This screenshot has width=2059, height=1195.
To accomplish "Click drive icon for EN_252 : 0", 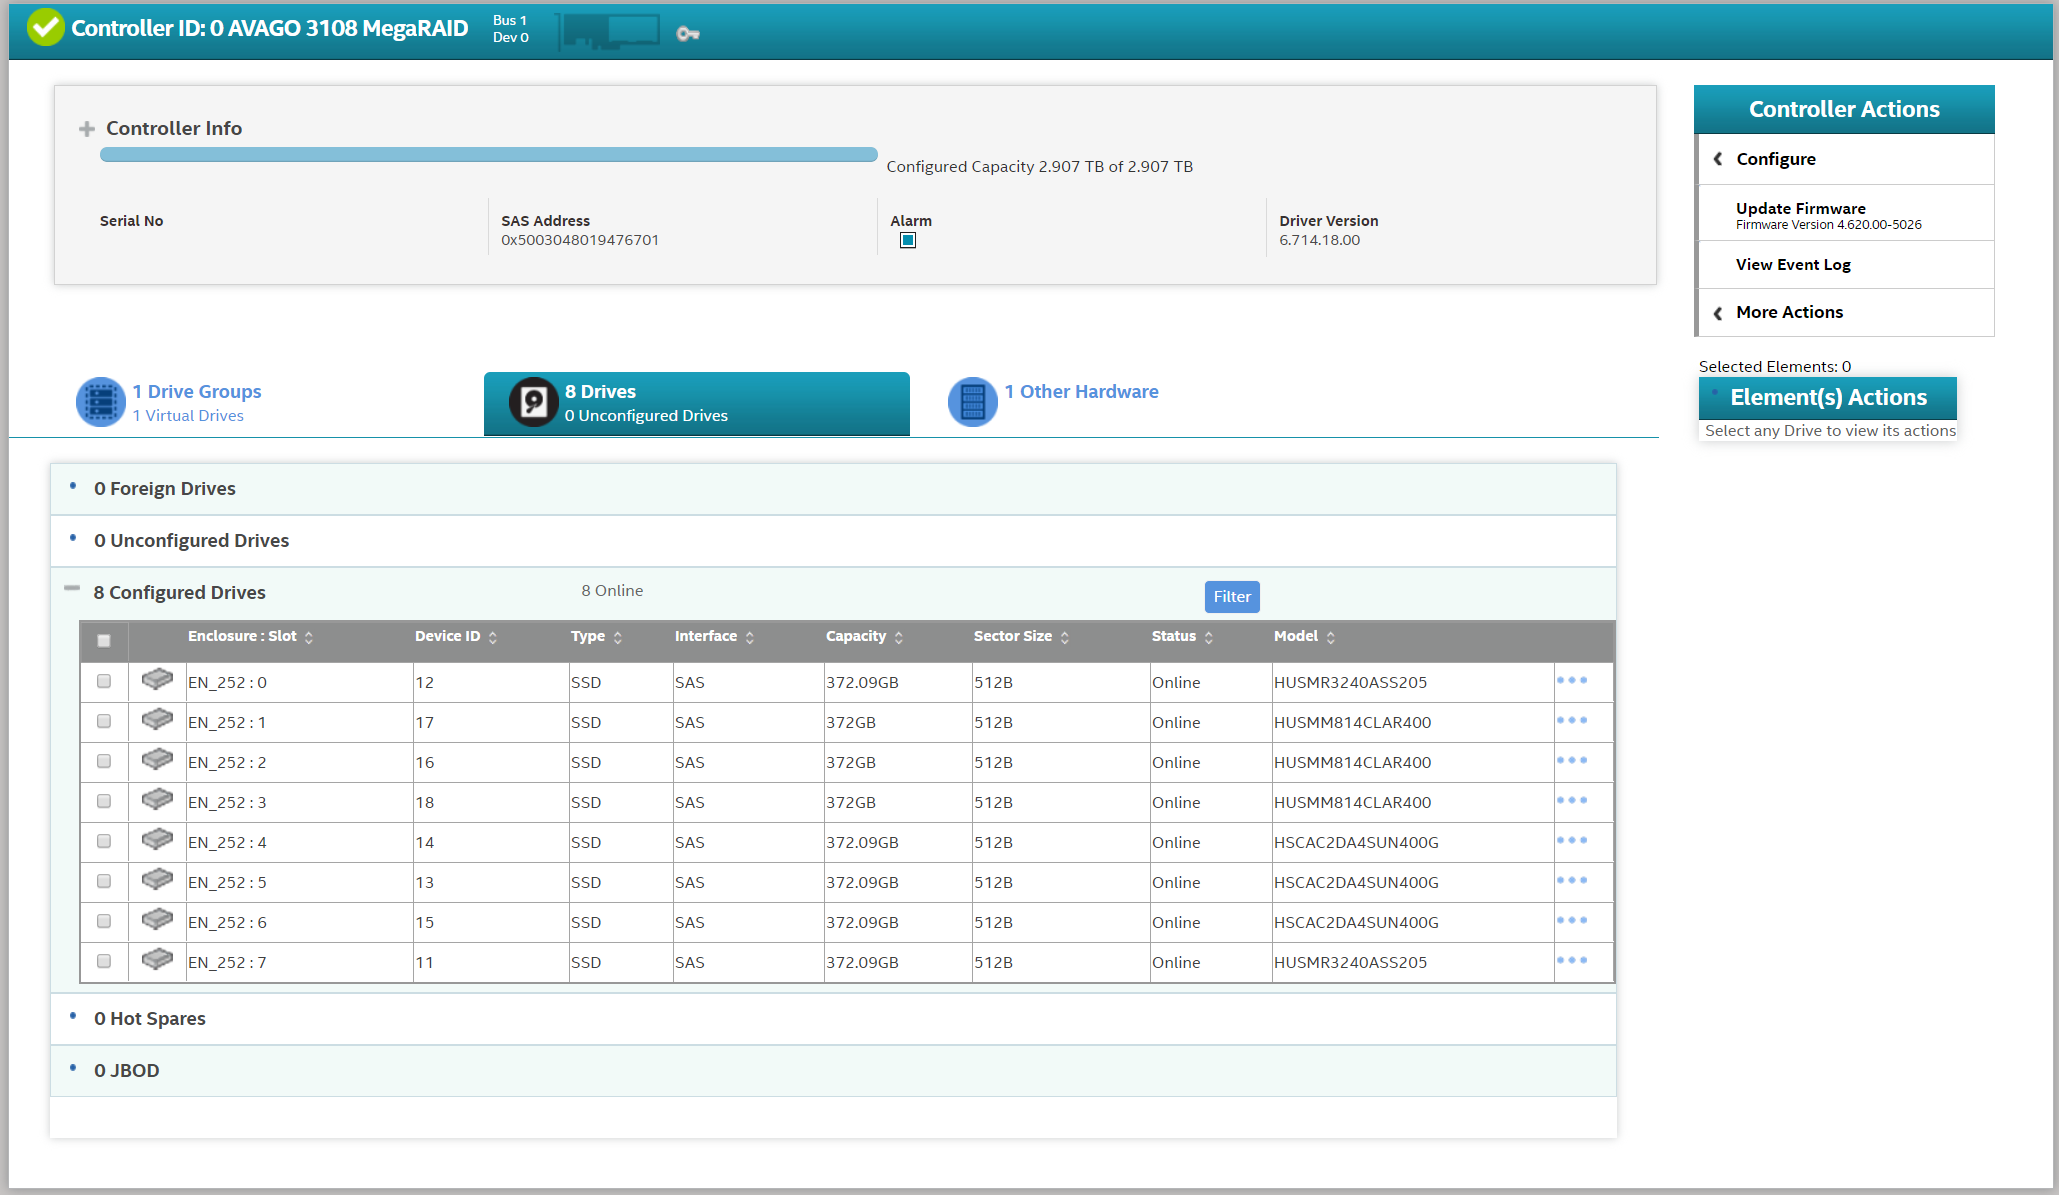I will pos(157,680).
